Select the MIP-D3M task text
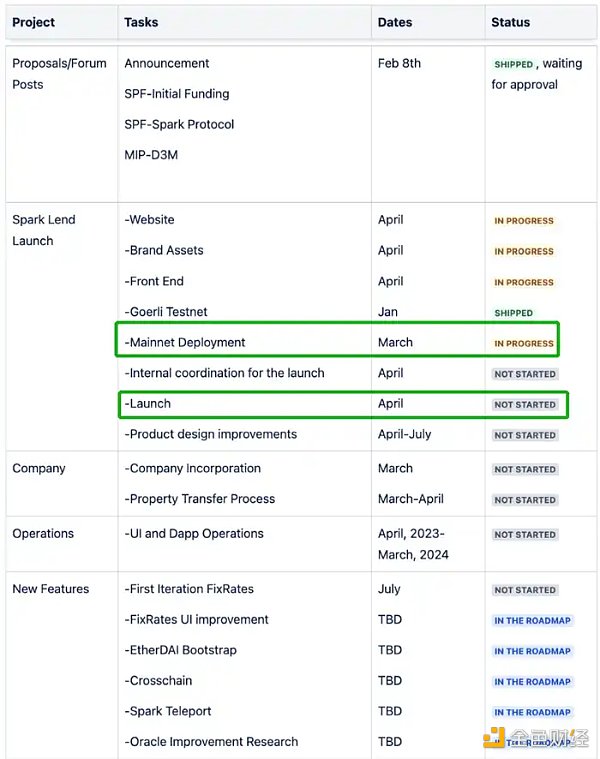The image size is (600, 759). pyautogui.click(x=151, y=155)
